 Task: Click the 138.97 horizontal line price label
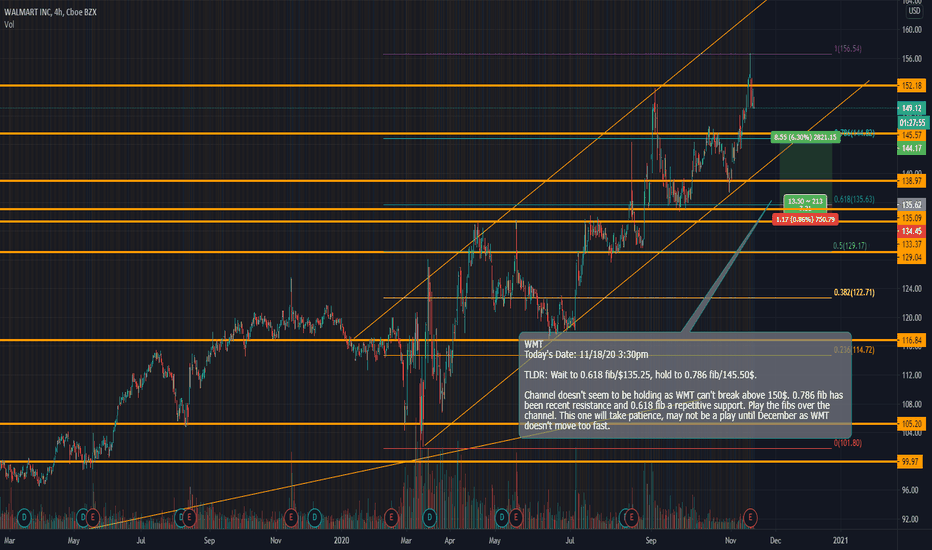point(912,181)
